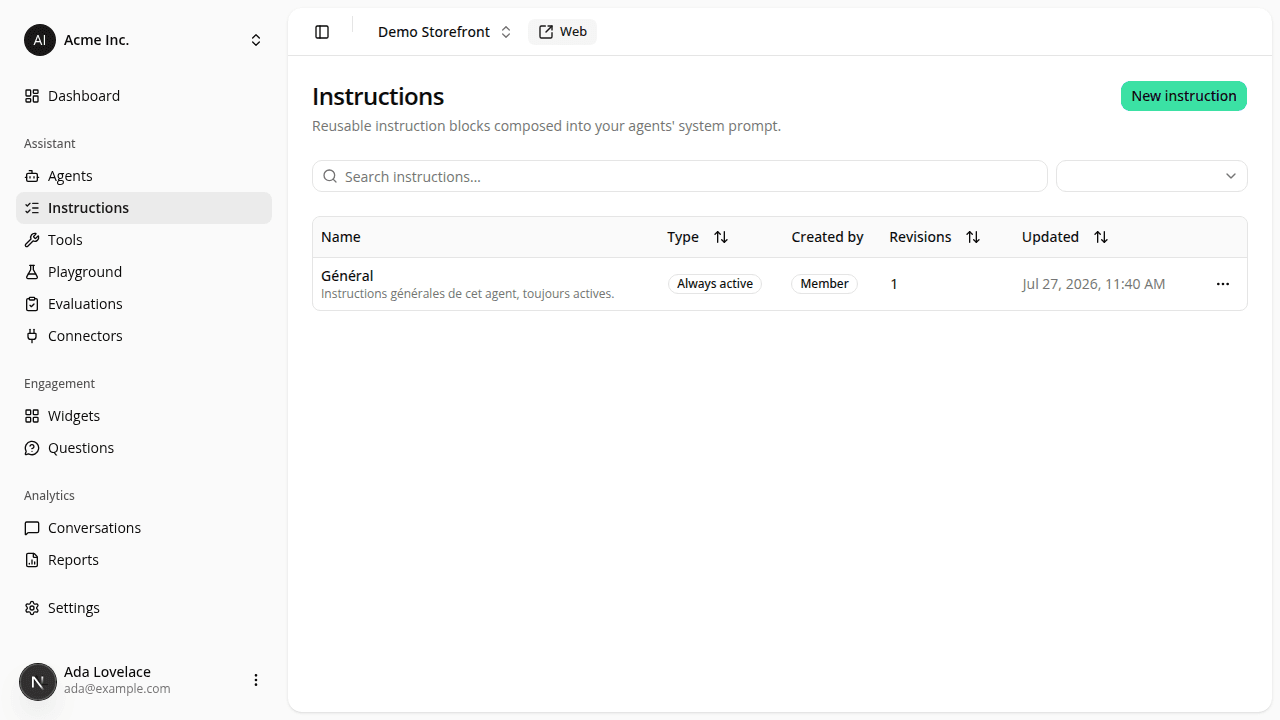
Task: Click the New instruction button
Action: tap(1184, 96)
